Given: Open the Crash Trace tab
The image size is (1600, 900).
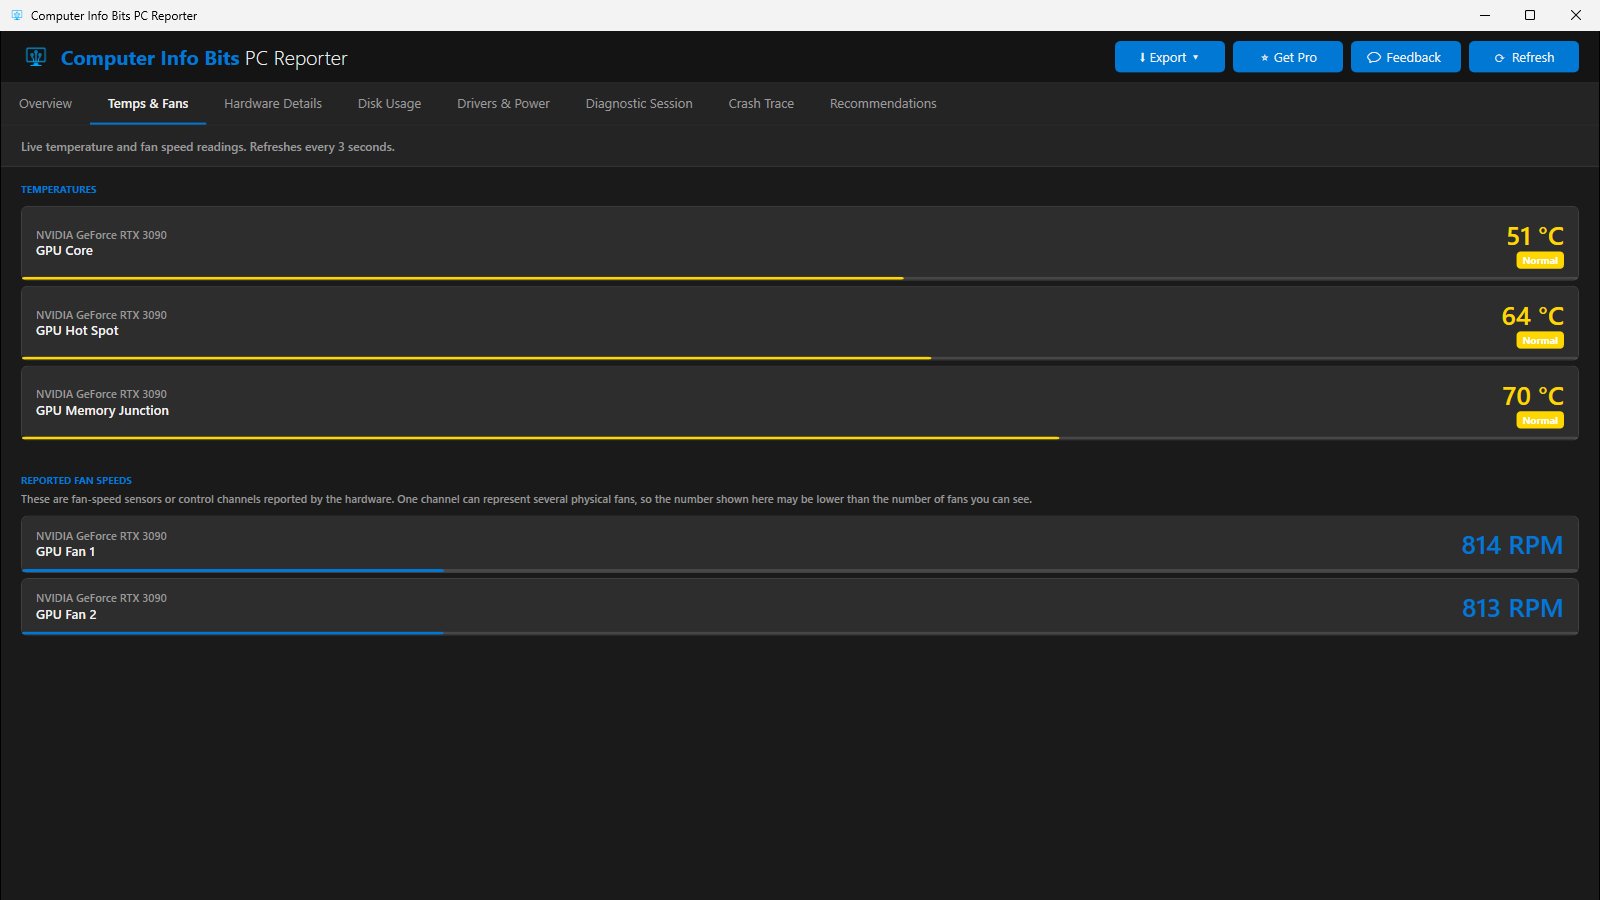Looking at the screenshot, I should [761, 103].
